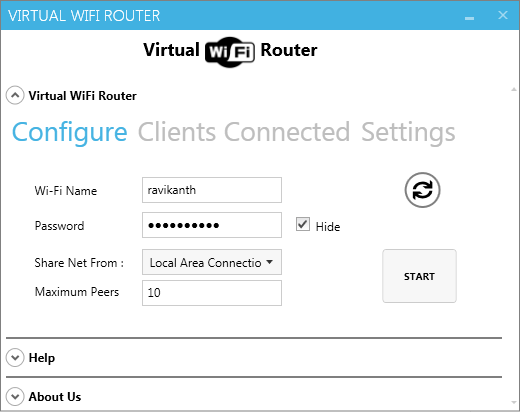Uncheck the Hide password checkbox
The height and width of the screenshot is (412, 520).
coord(303,224)
